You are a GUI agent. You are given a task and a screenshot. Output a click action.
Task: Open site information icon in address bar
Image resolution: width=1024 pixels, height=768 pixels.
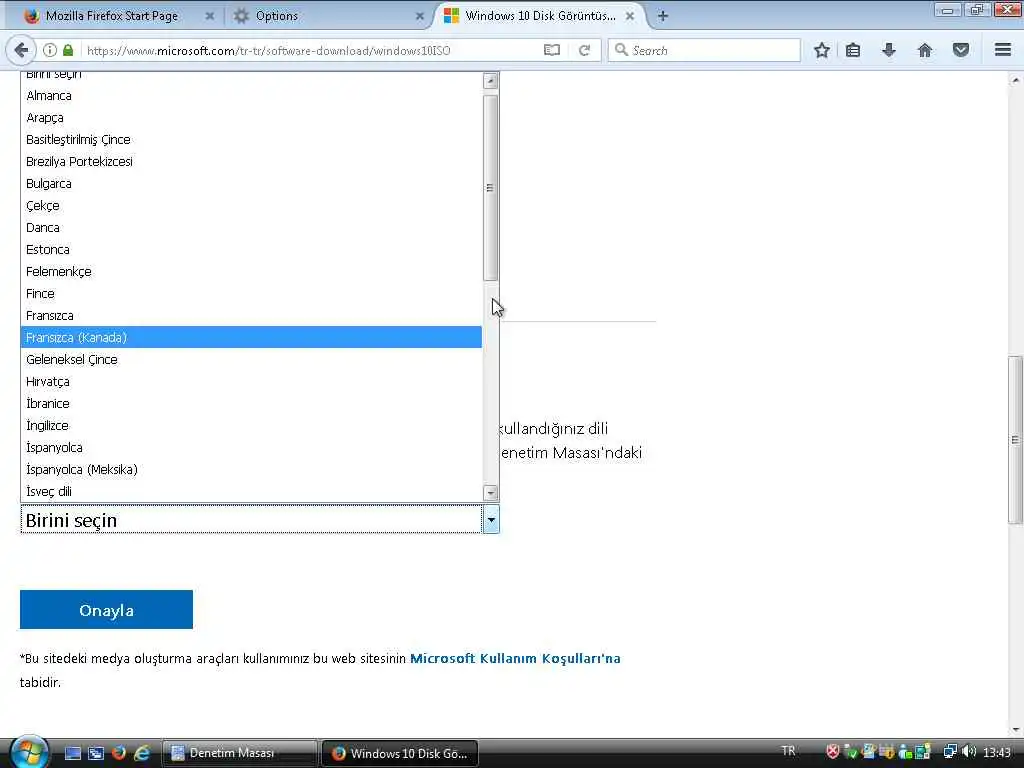pyautogui.click(x=50, y=50)
